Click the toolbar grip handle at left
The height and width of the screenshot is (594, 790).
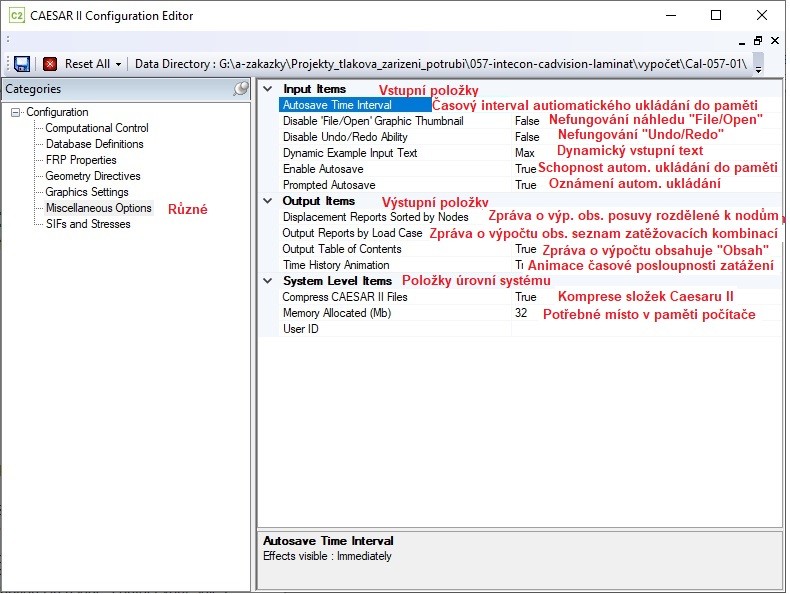tap(8, 64)
